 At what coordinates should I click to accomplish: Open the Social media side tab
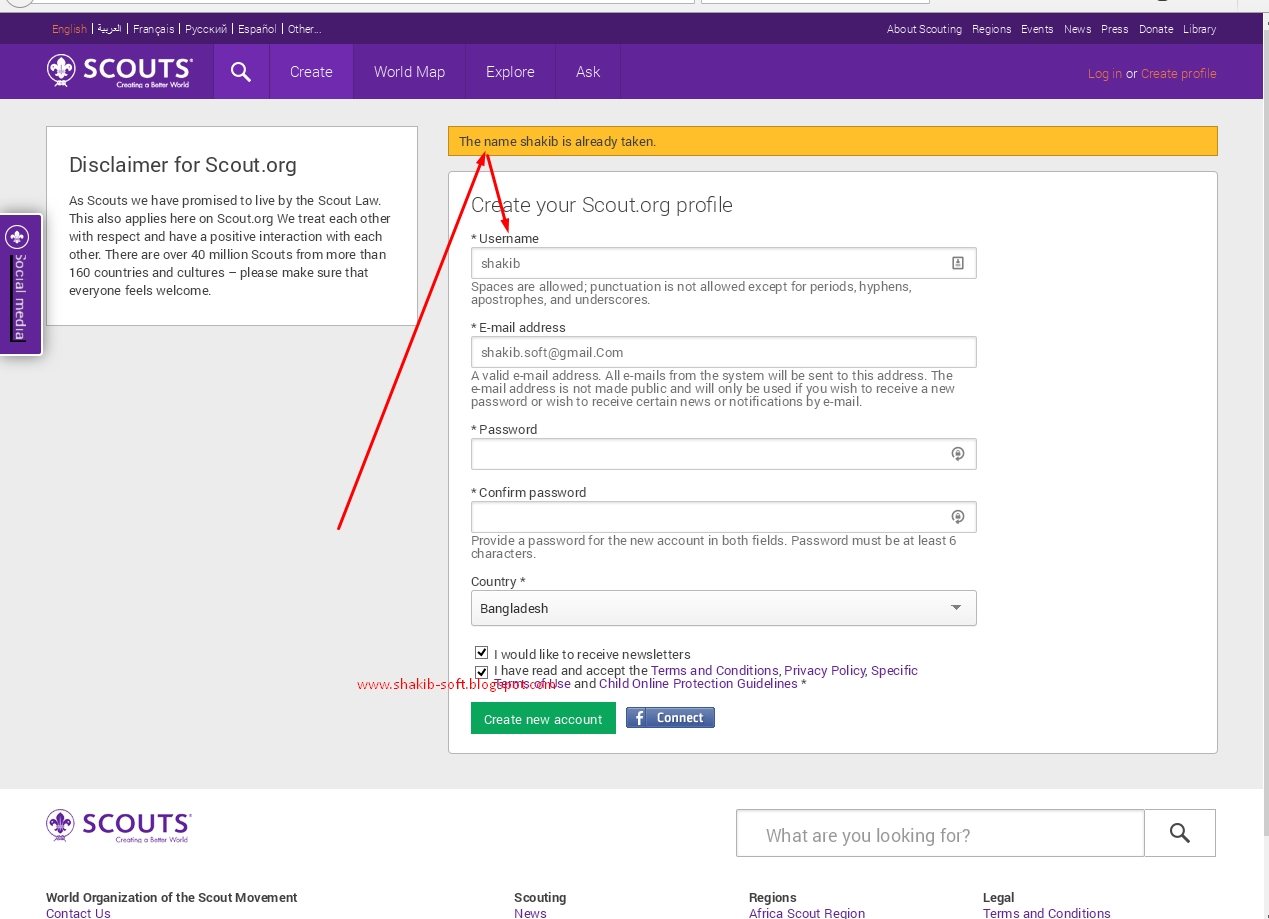click(20, 284)
